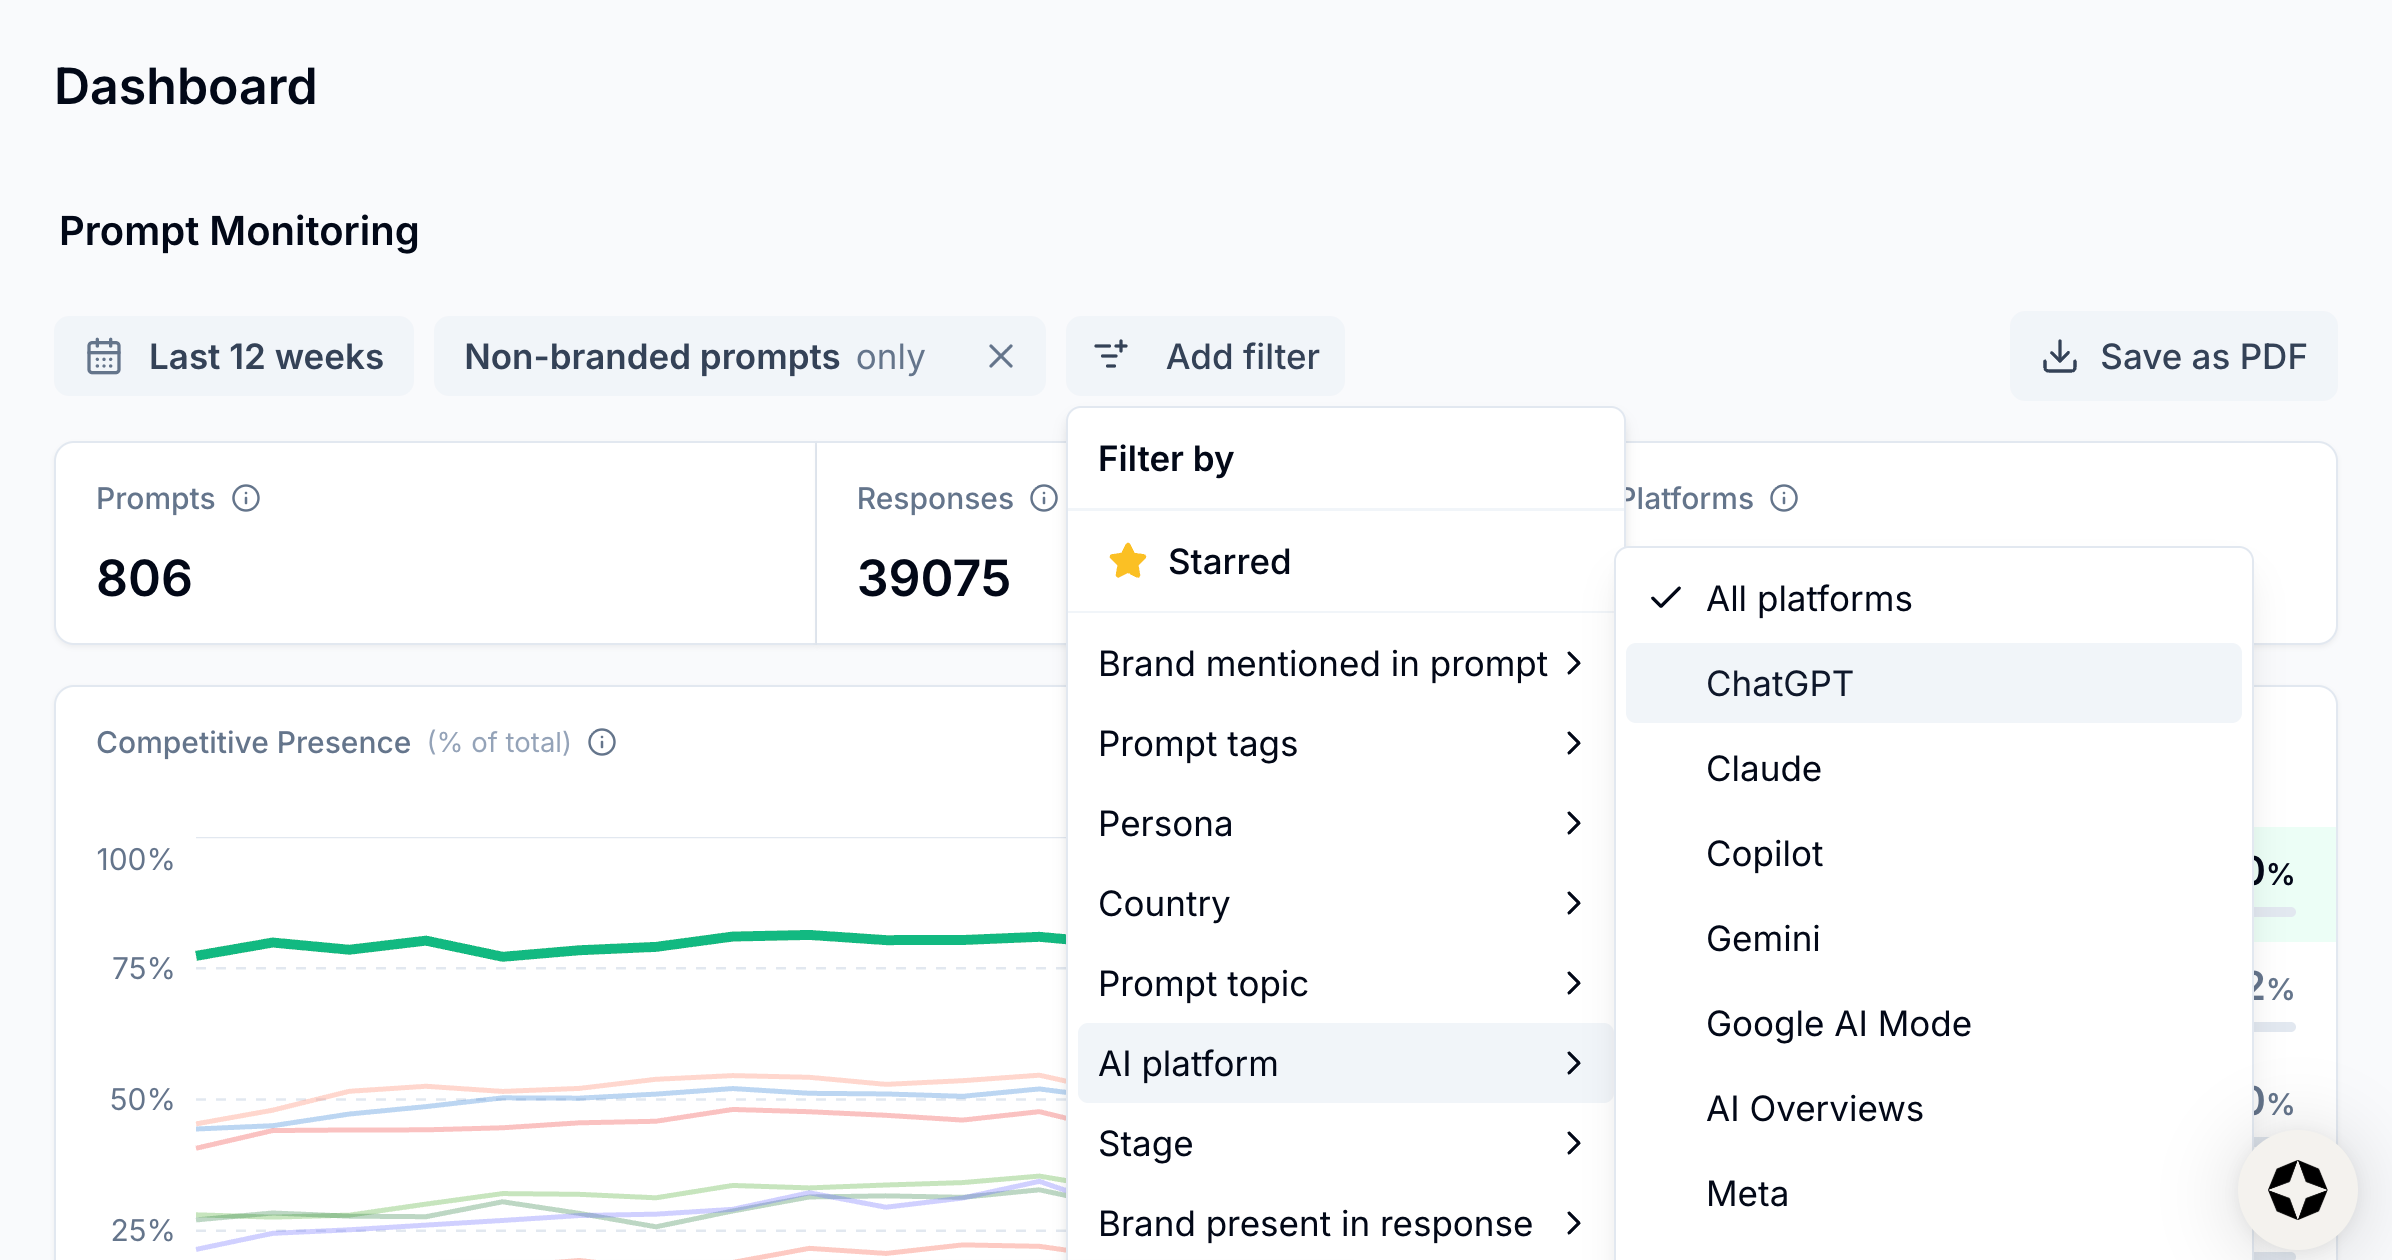Show Competitive Presence info tooltip
The image size is (2392, 1260).
602,742
